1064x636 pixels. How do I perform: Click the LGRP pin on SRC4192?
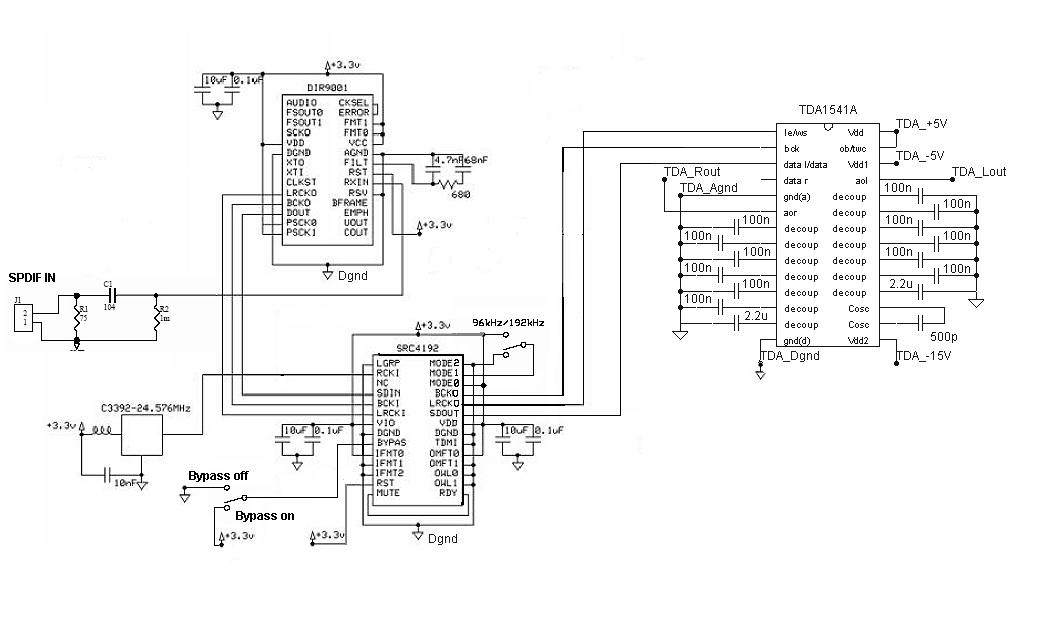[388, 363]
